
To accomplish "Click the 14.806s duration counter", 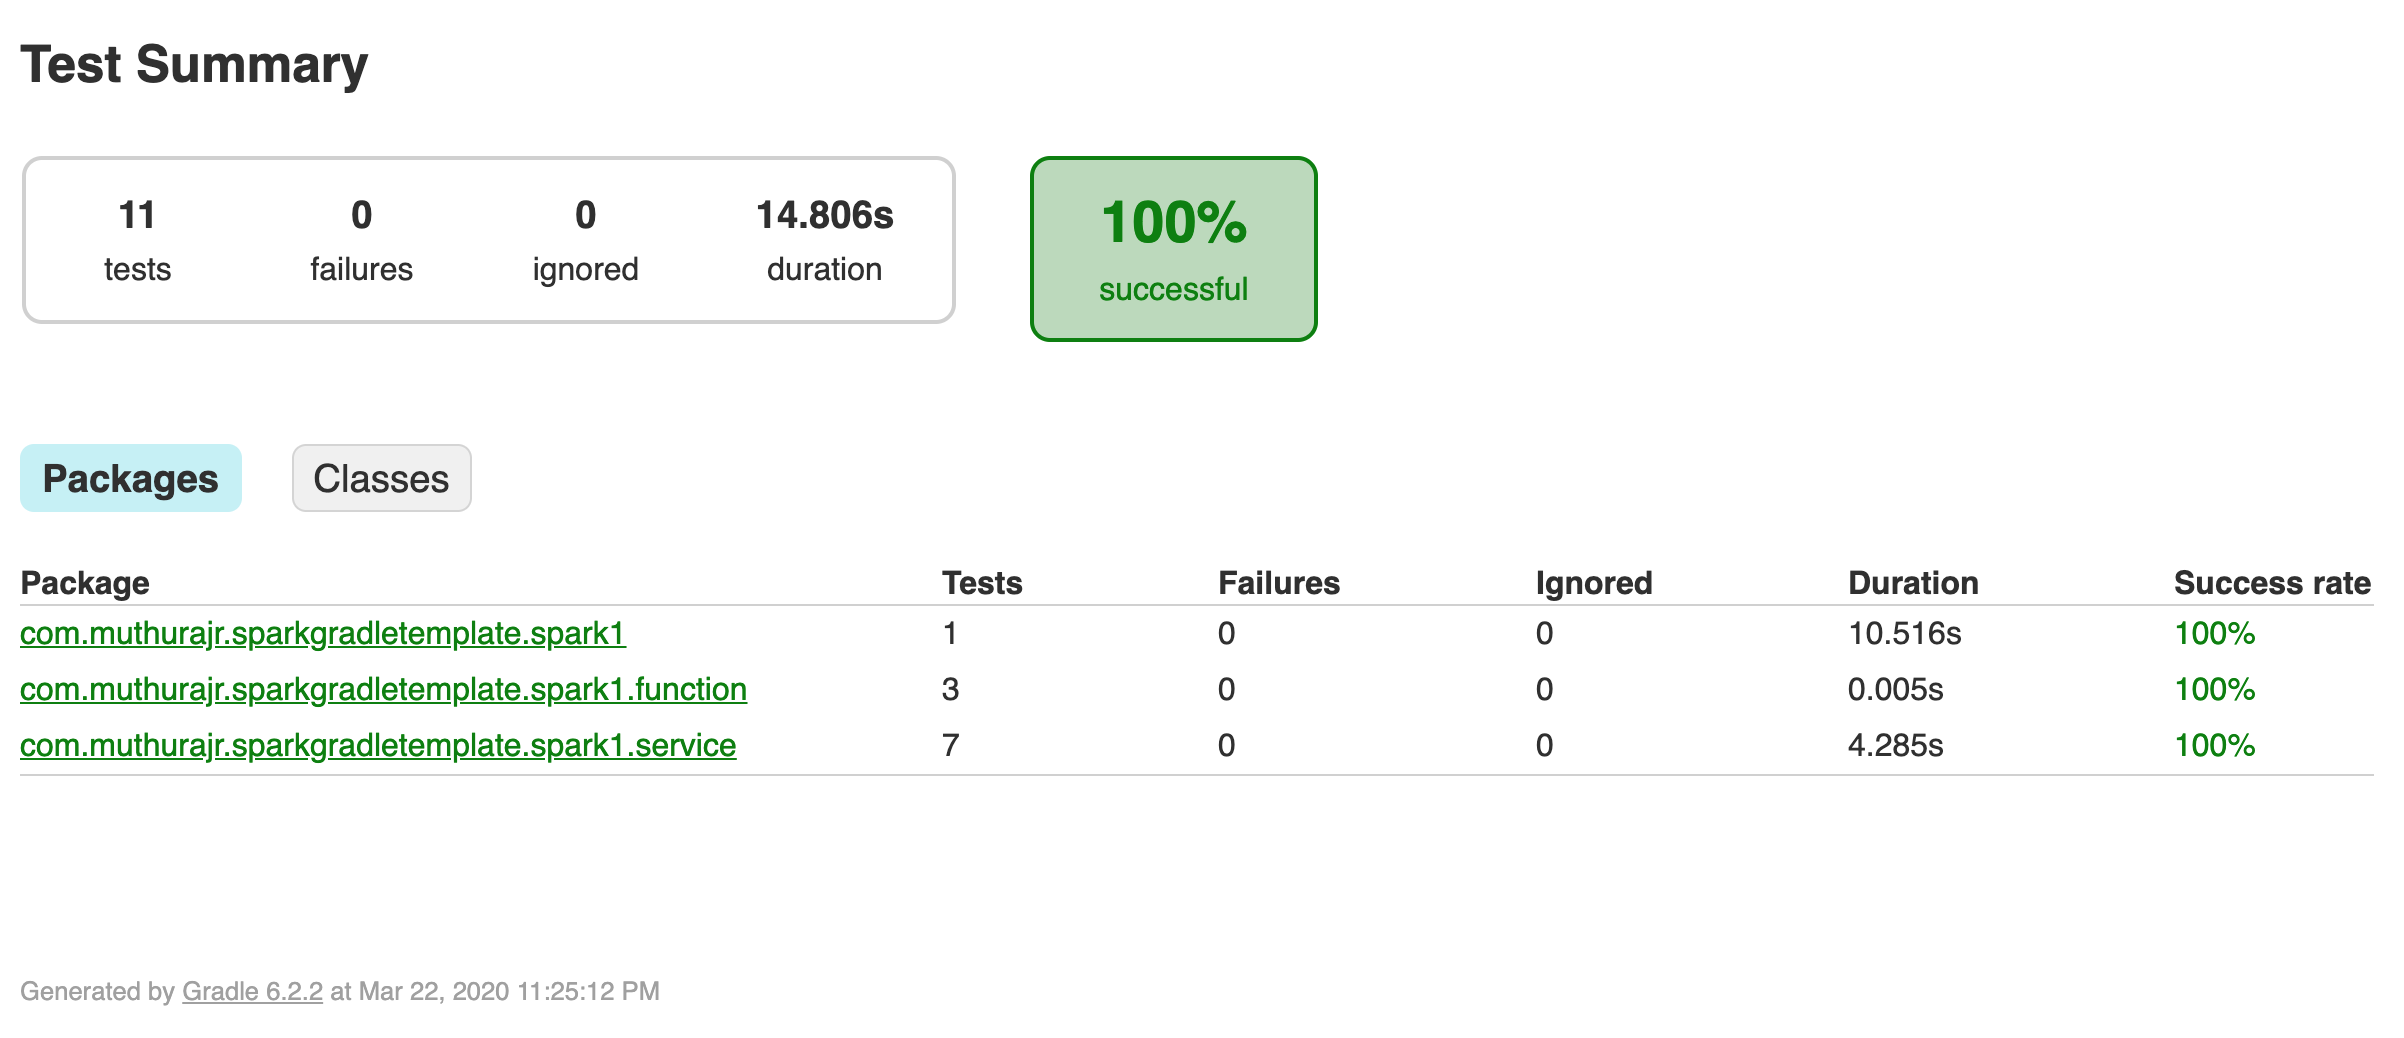I will (823, 240).
